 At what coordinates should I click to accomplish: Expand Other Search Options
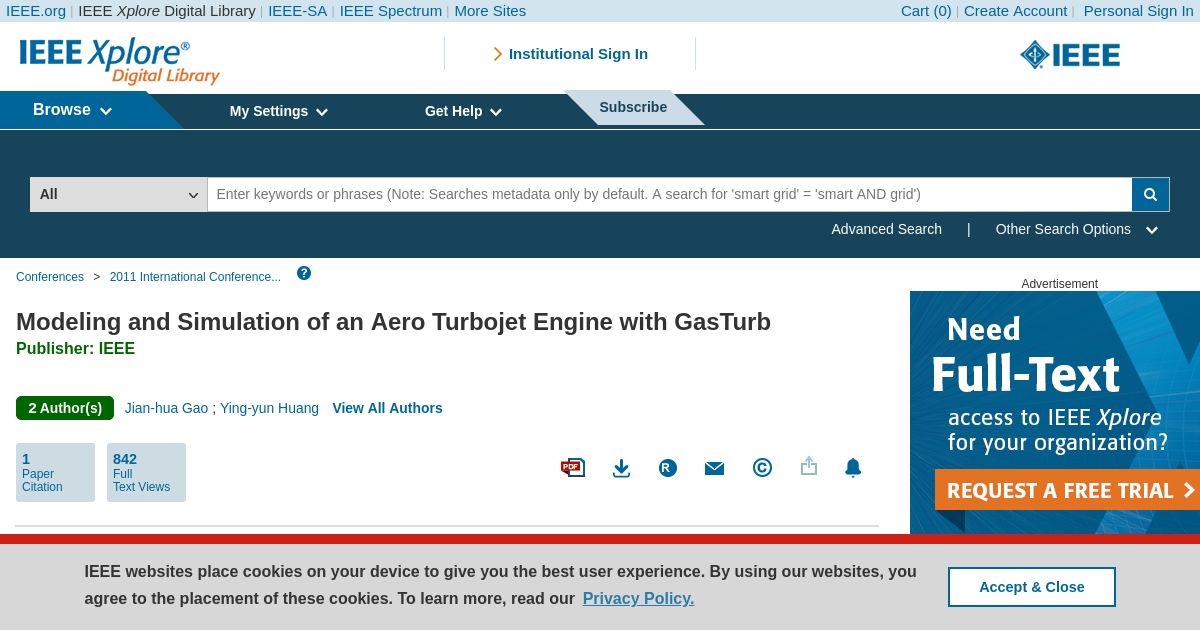pyautogui.click(x=1076, y=229)
